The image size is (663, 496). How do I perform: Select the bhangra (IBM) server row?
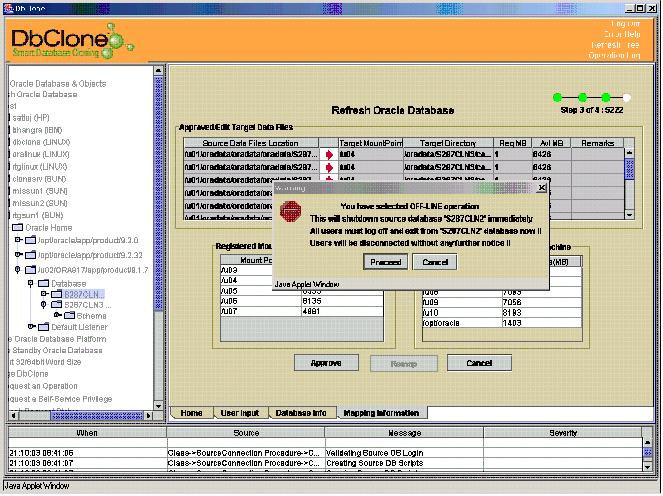pyautogui.click(x=37, y=130)
